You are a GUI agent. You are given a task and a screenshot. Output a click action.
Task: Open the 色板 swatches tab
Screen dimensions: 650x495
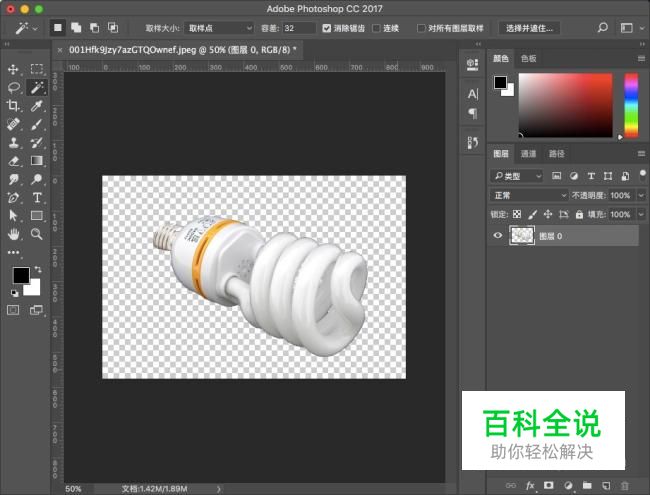point(528,59)
